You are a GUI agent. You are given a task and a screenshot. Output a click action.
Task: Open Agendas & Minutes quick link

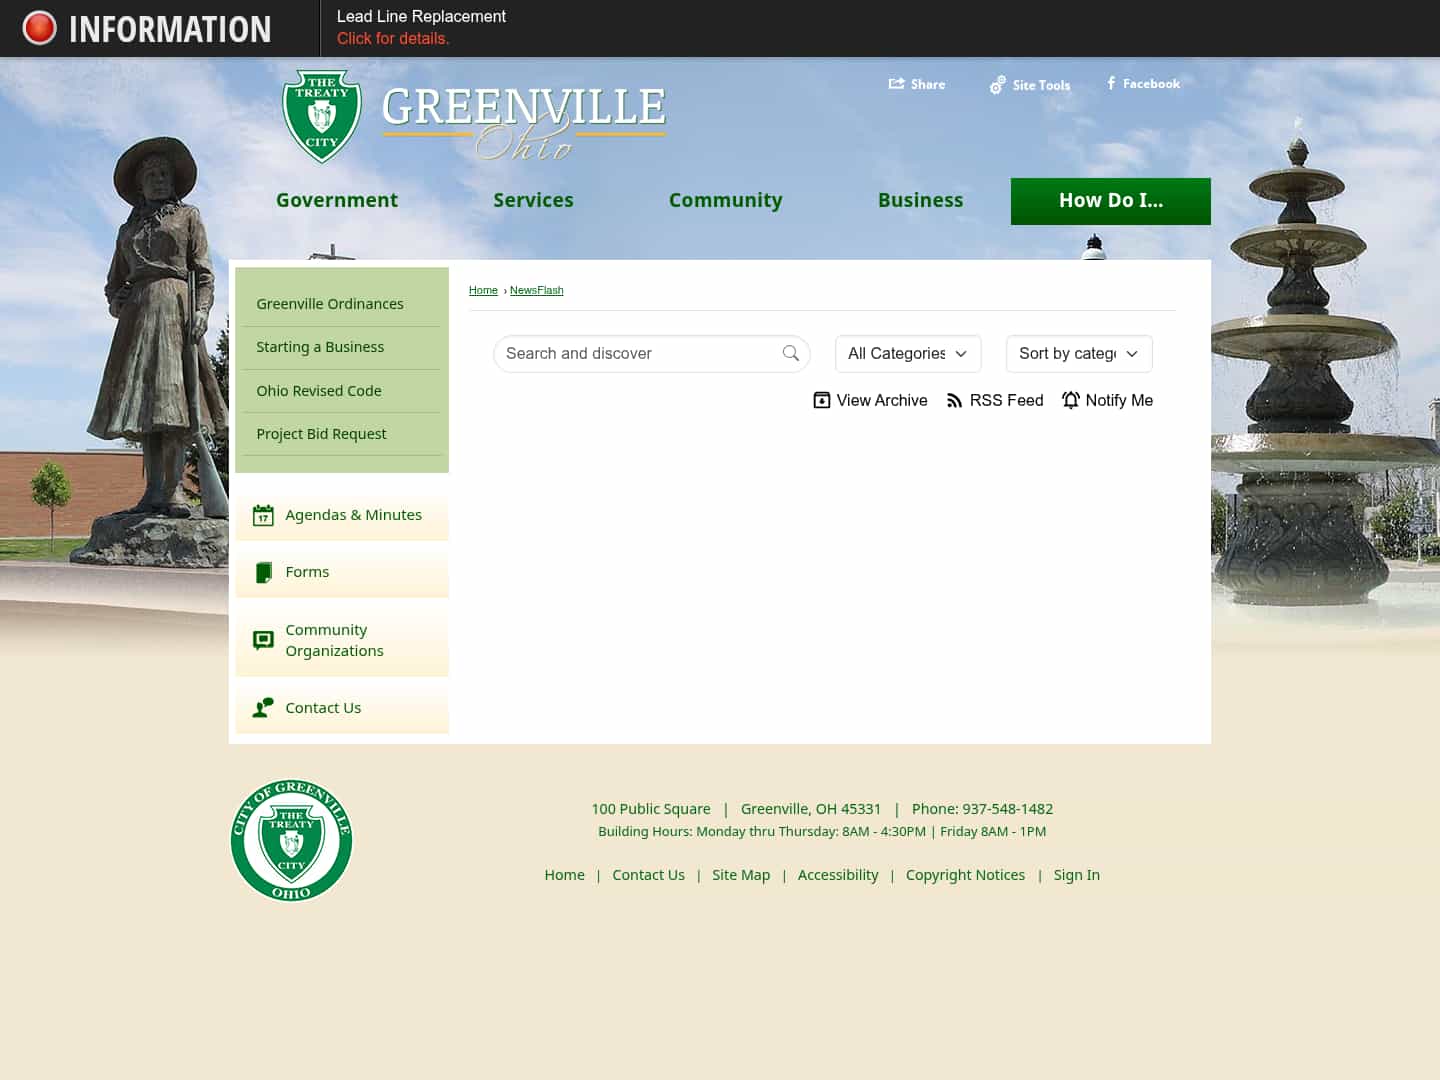tap(342, 515)
